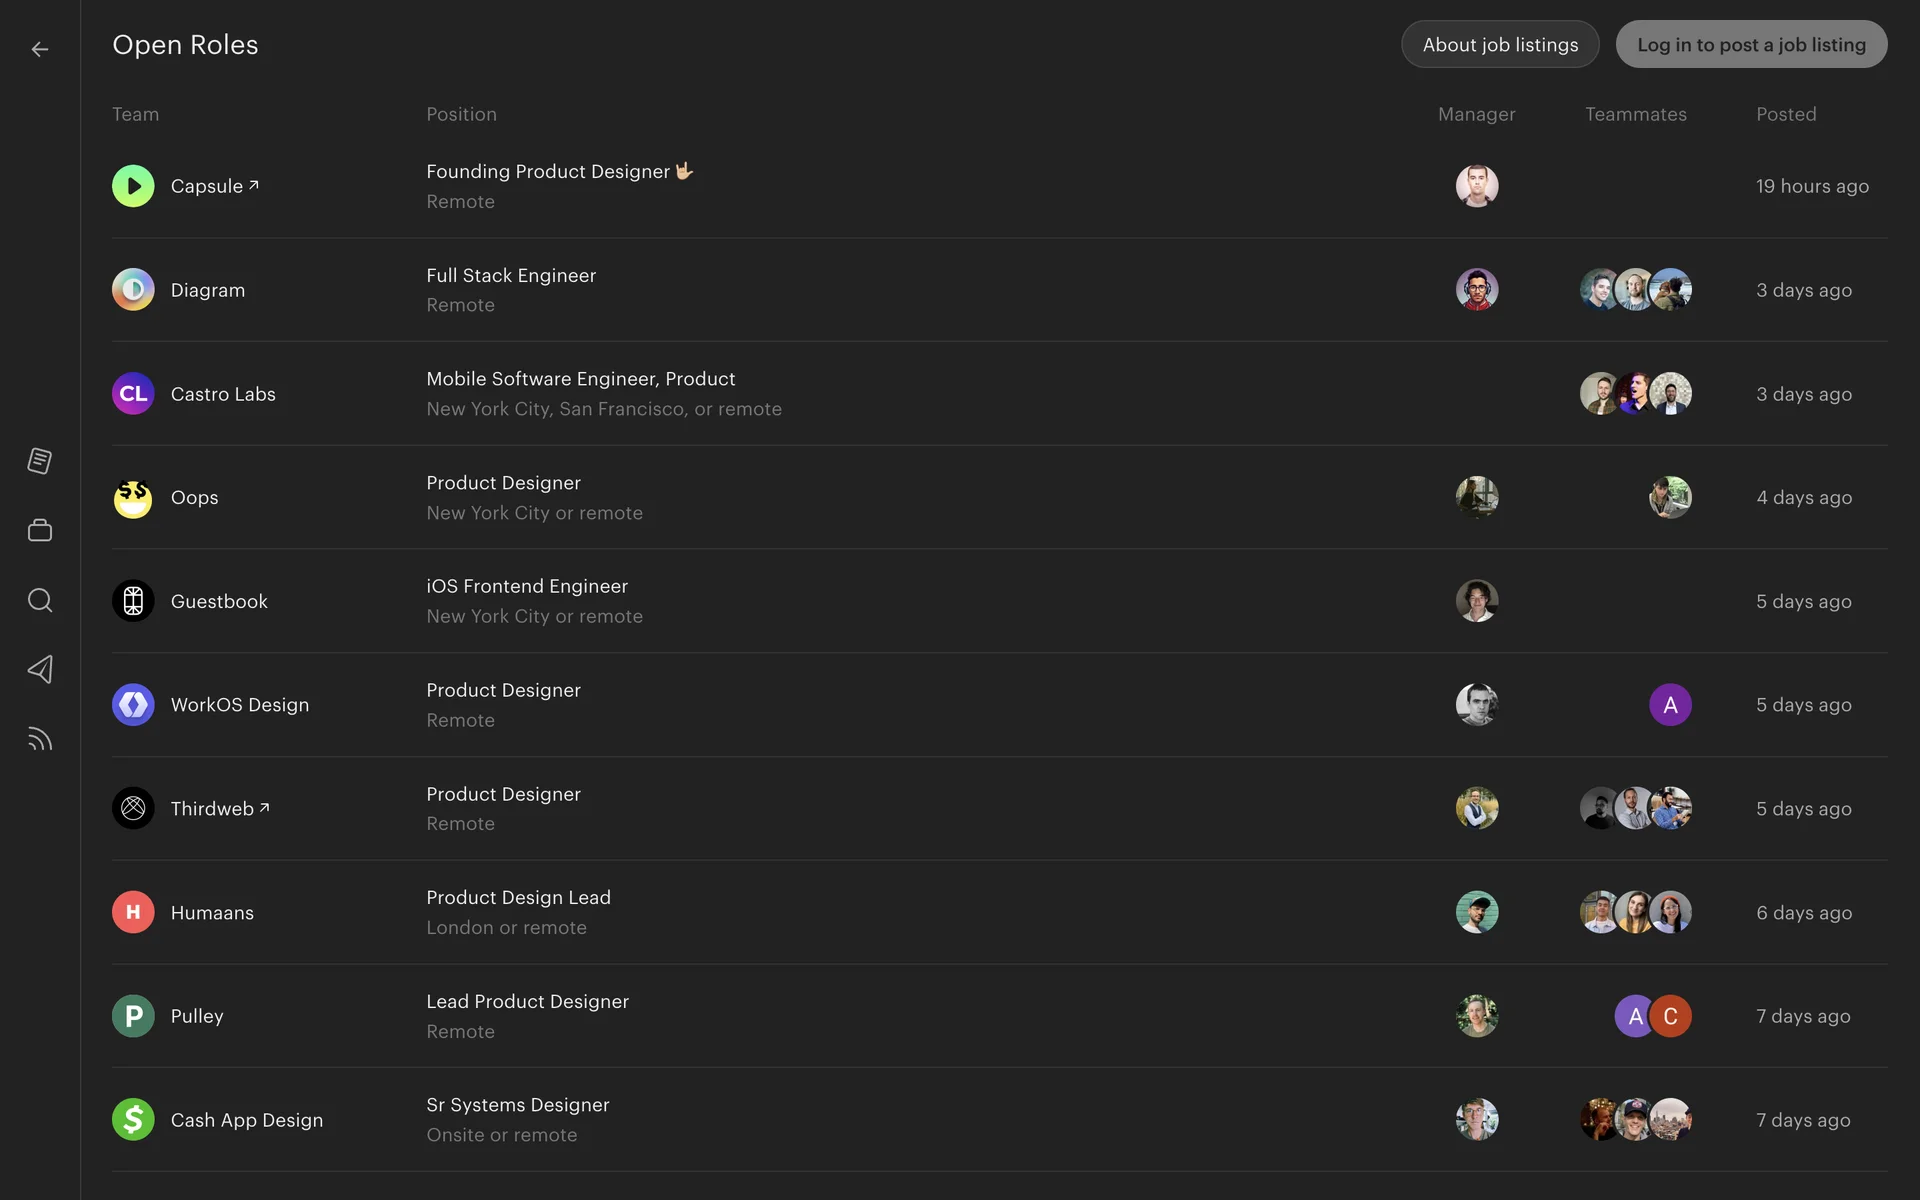Click the Cash App dollar logo

[x=133, y=1119]
